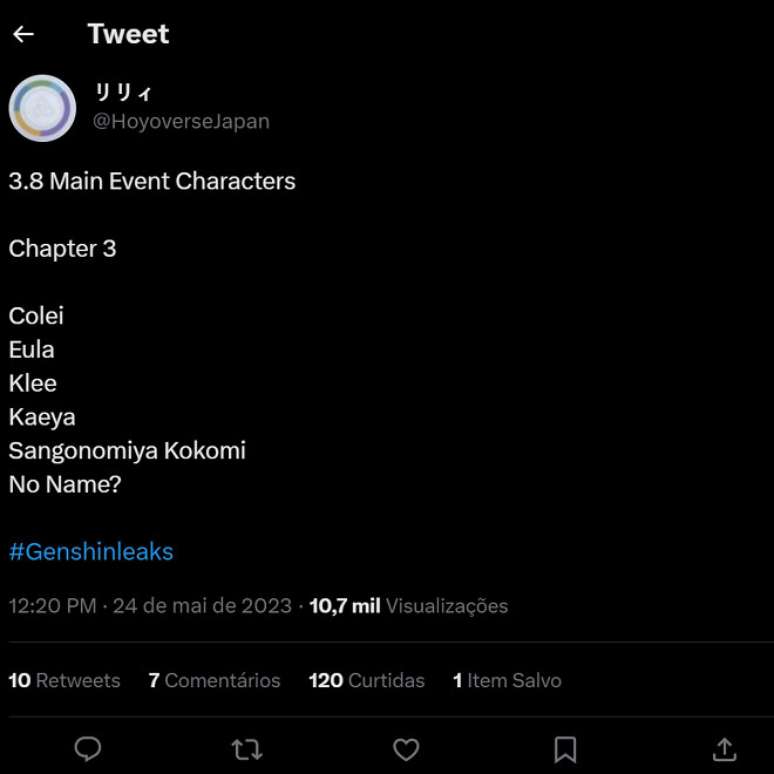Click the 10,7 mil Visualizações count
774x774 pixels.
pos(408,606)
